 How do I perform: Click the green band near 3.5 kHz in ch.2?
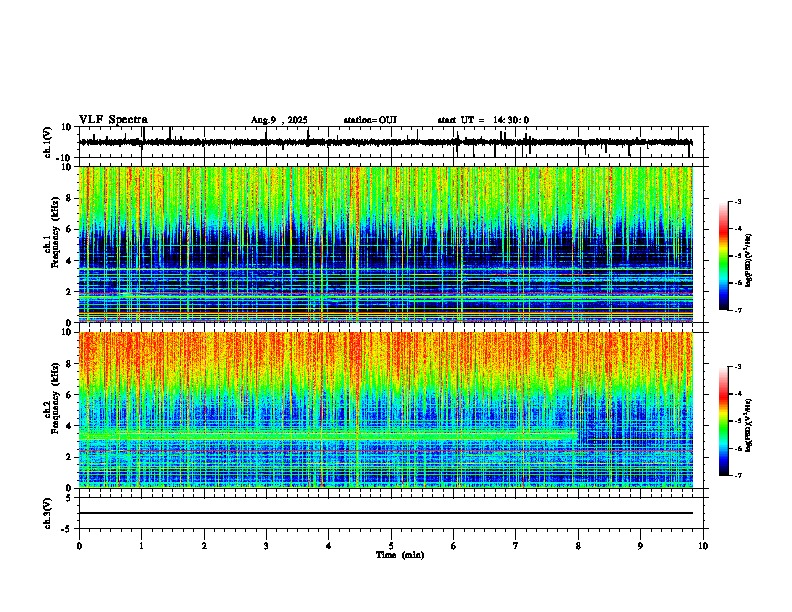click(327, 434)
